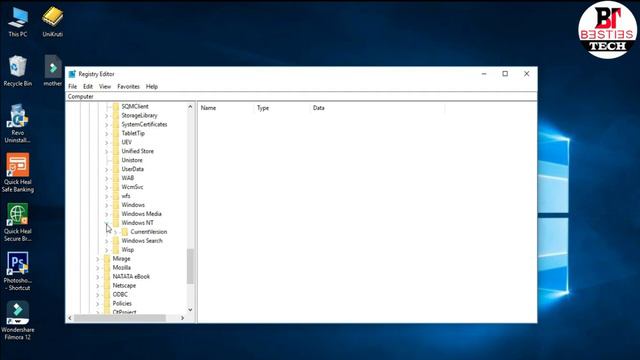Expand the CurrentVersion key
Image resolution: width=640 pixels, height=360 pixels.
[x=116, y=232]
